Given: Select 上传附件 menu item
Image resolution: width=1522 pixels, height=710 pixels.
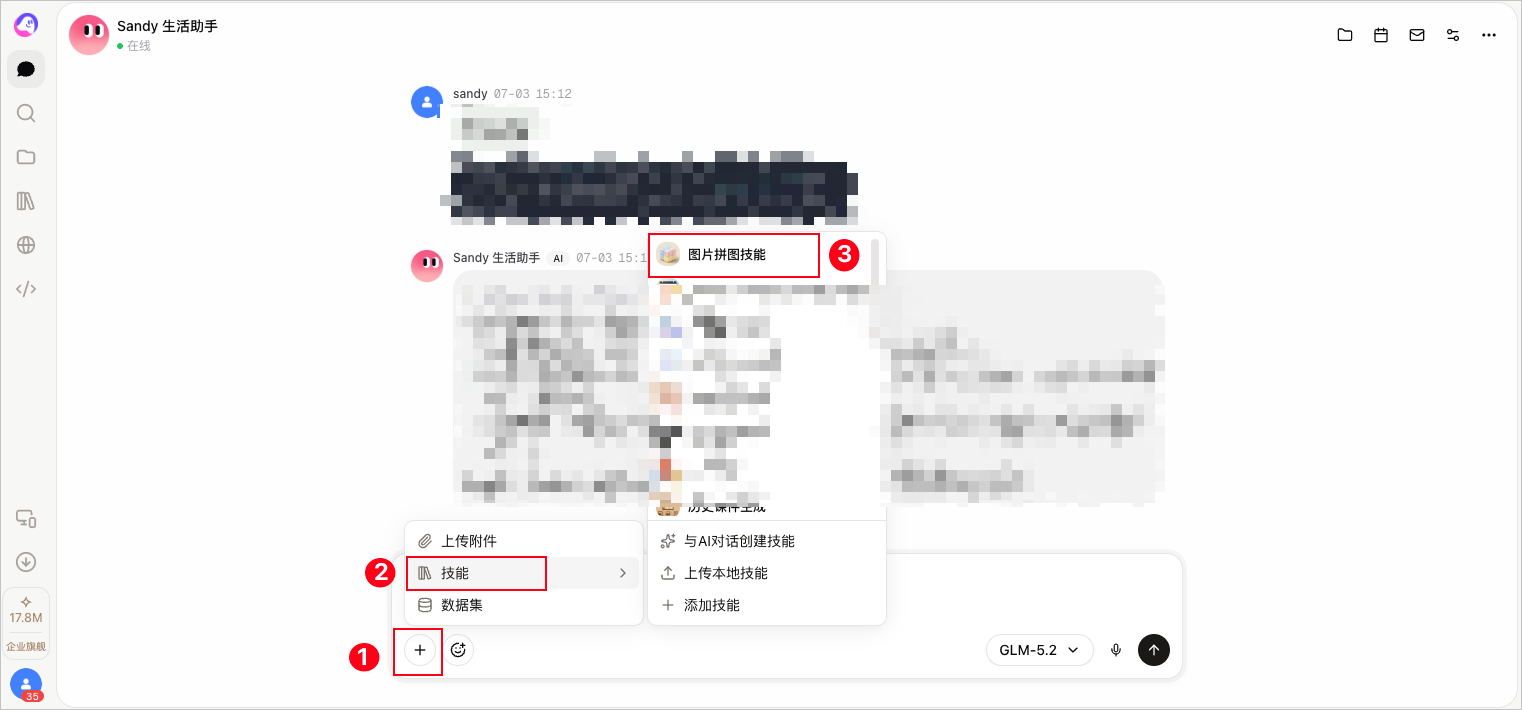Looking at the screenshot, I should click(524, 541).
